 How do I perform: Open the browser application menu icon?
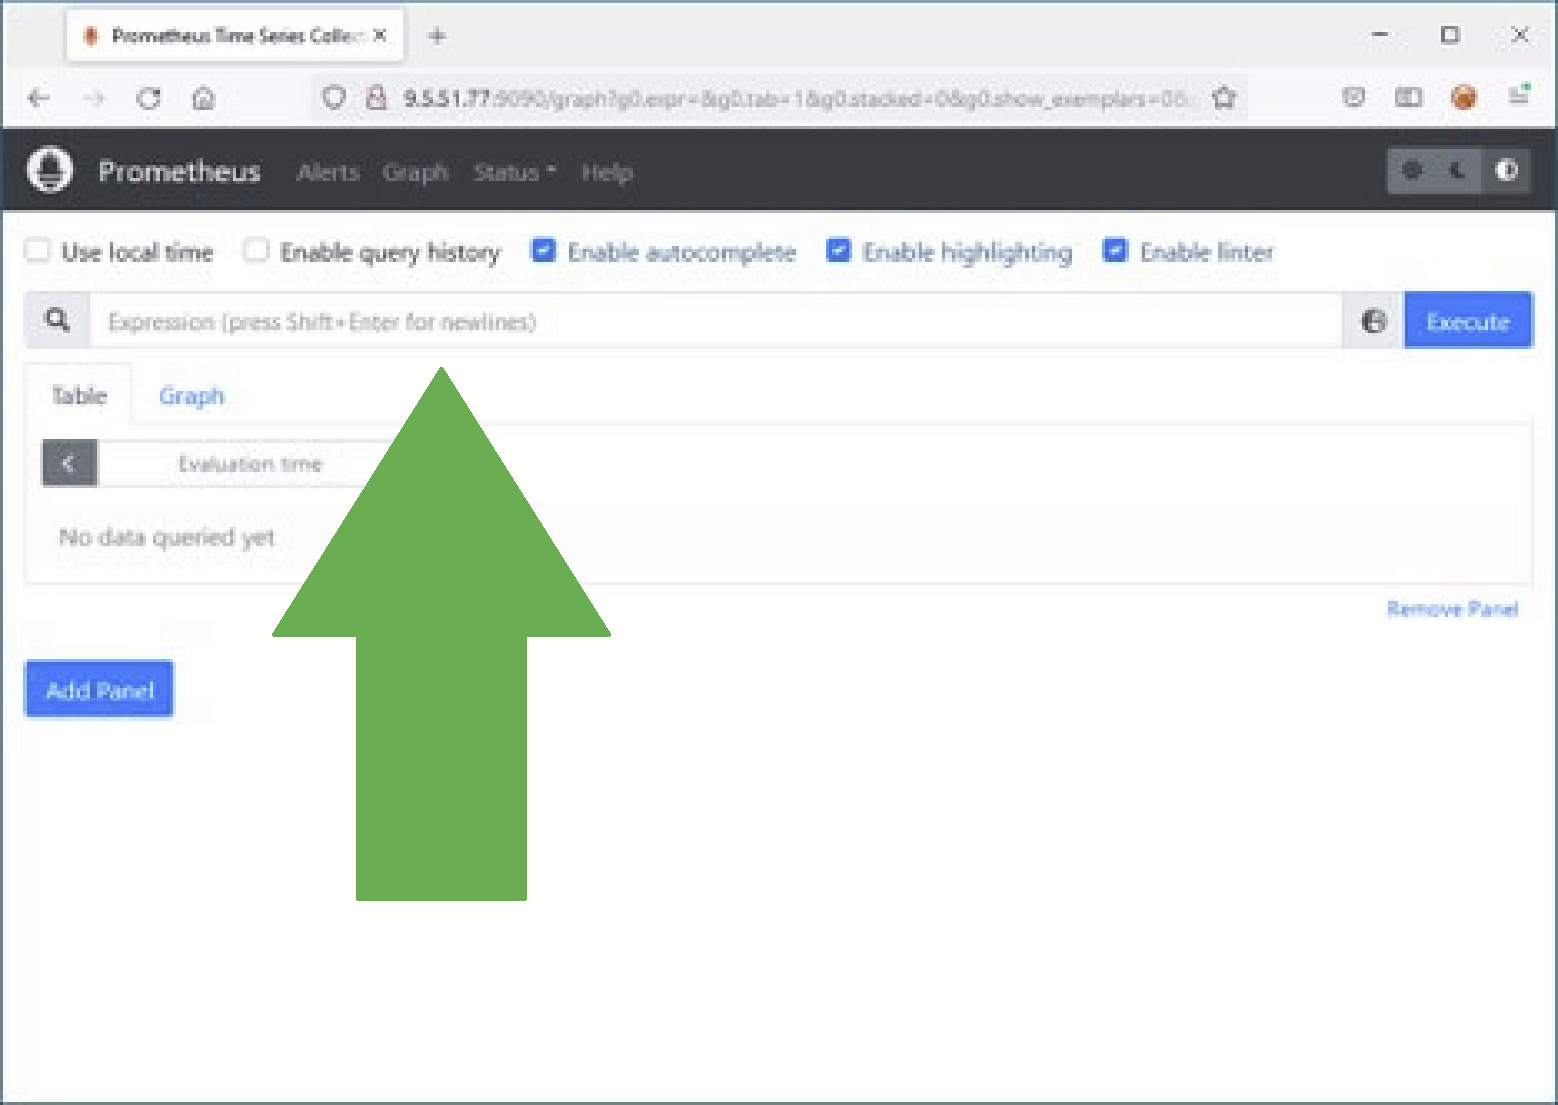pyautogui.click(x=1519, y=97)
